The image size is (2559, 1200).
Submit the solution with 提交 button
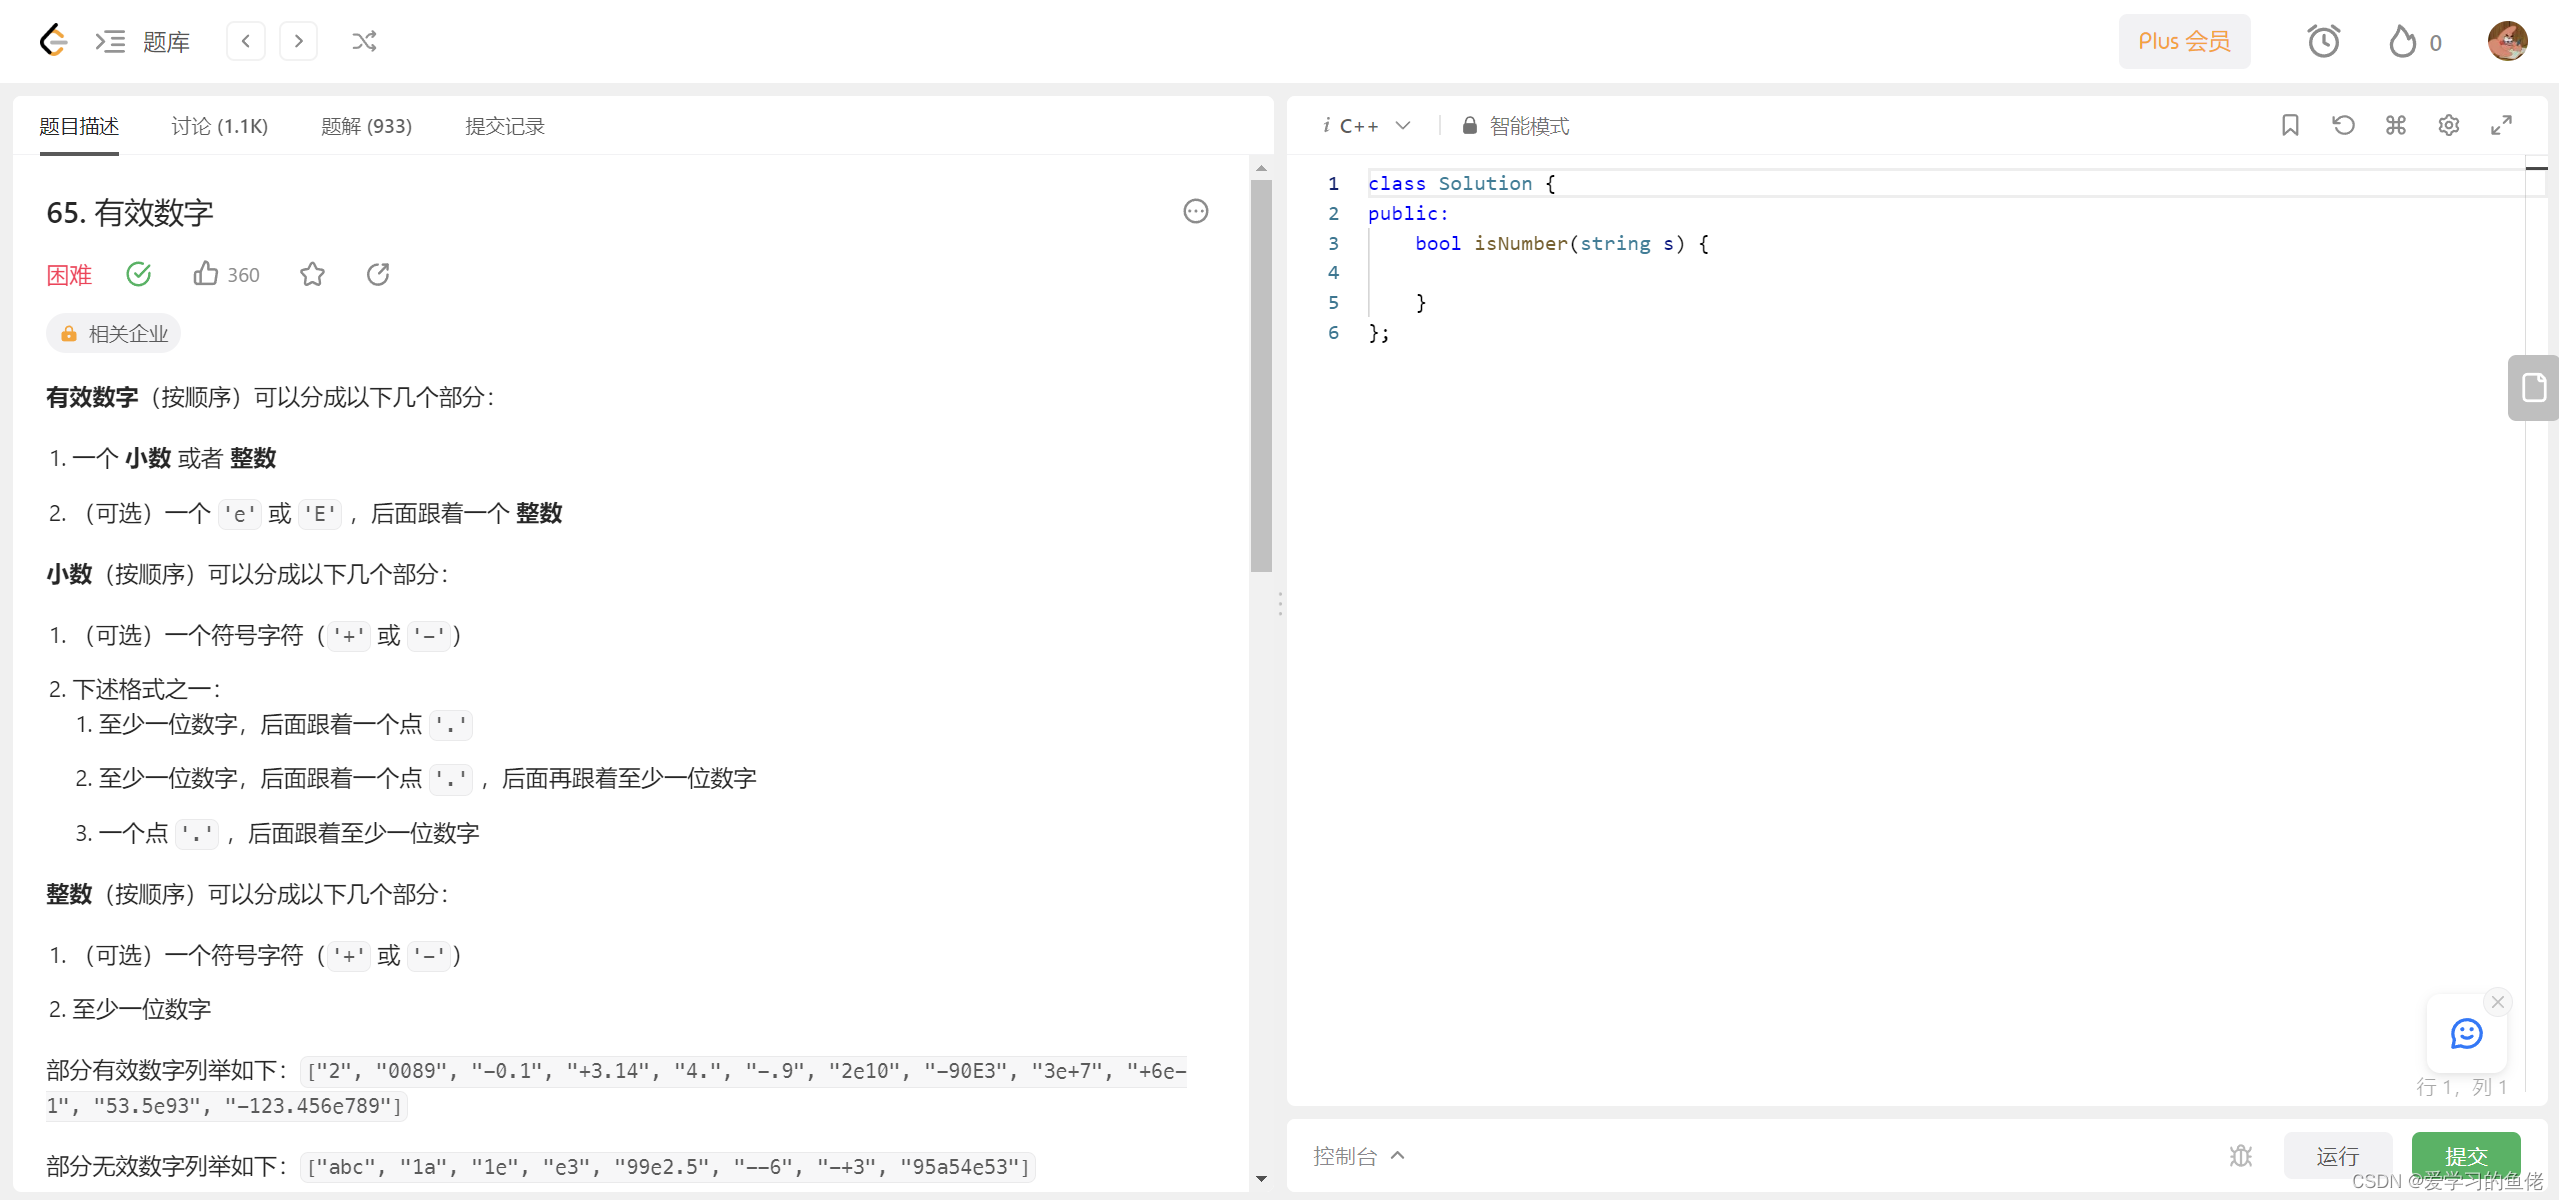point(2465,1156)
